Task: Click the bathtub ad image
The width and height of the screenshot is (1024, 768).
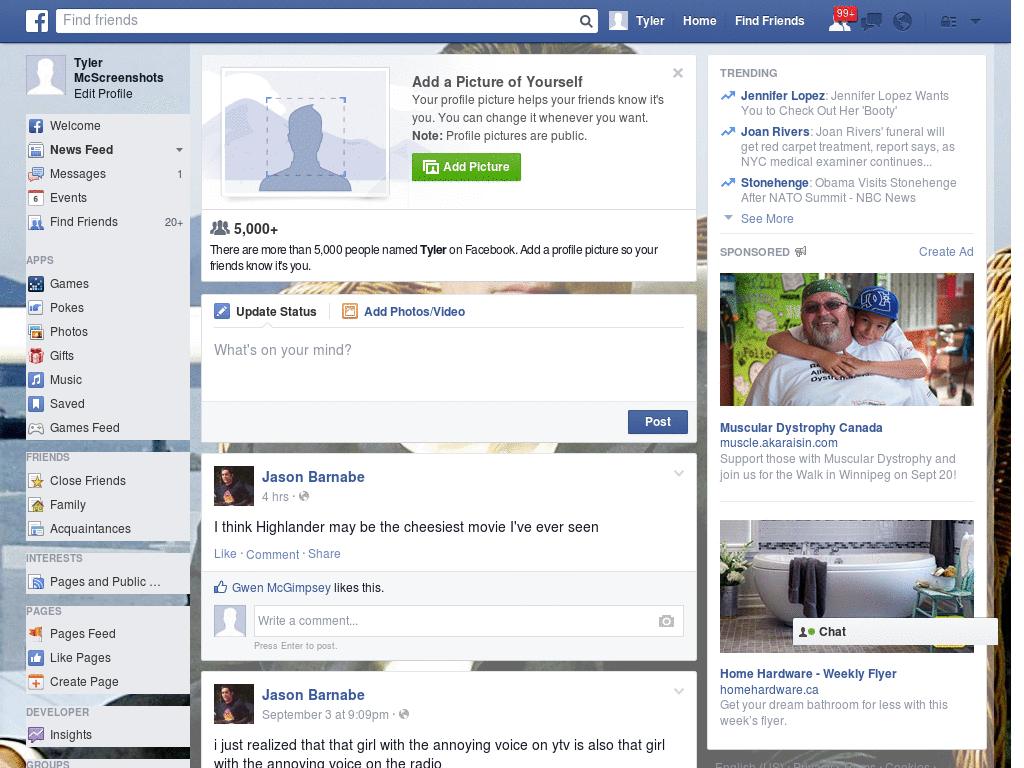Action: [846, 586]
